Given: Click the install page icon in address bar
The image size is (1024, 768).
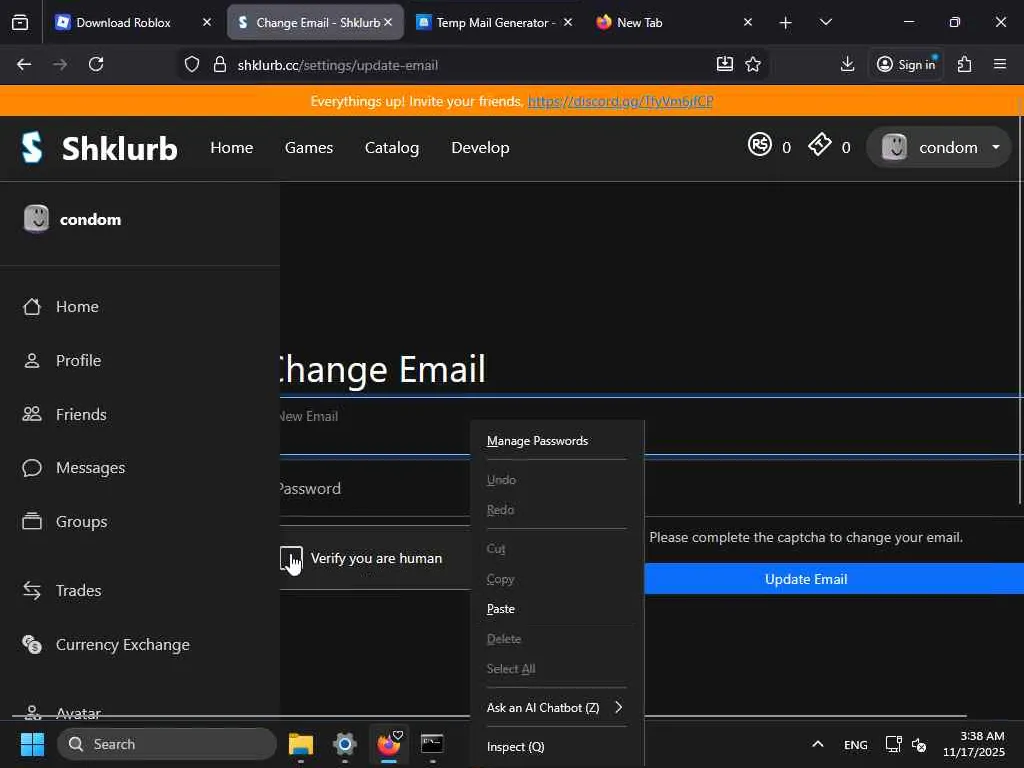Looking at the screenshot, I should click(724, 64).
